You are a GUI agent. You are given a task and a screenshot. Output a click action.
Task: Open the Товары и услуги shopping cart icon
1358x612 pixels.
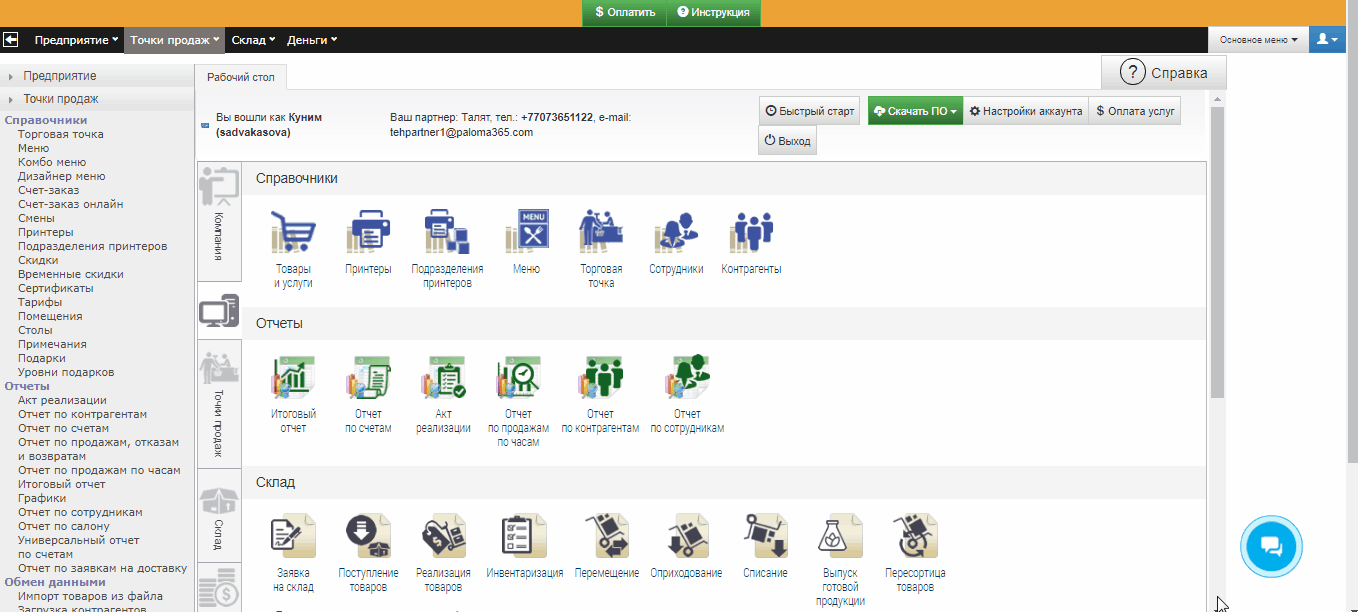pyautogui.click(x=293, y=232)
